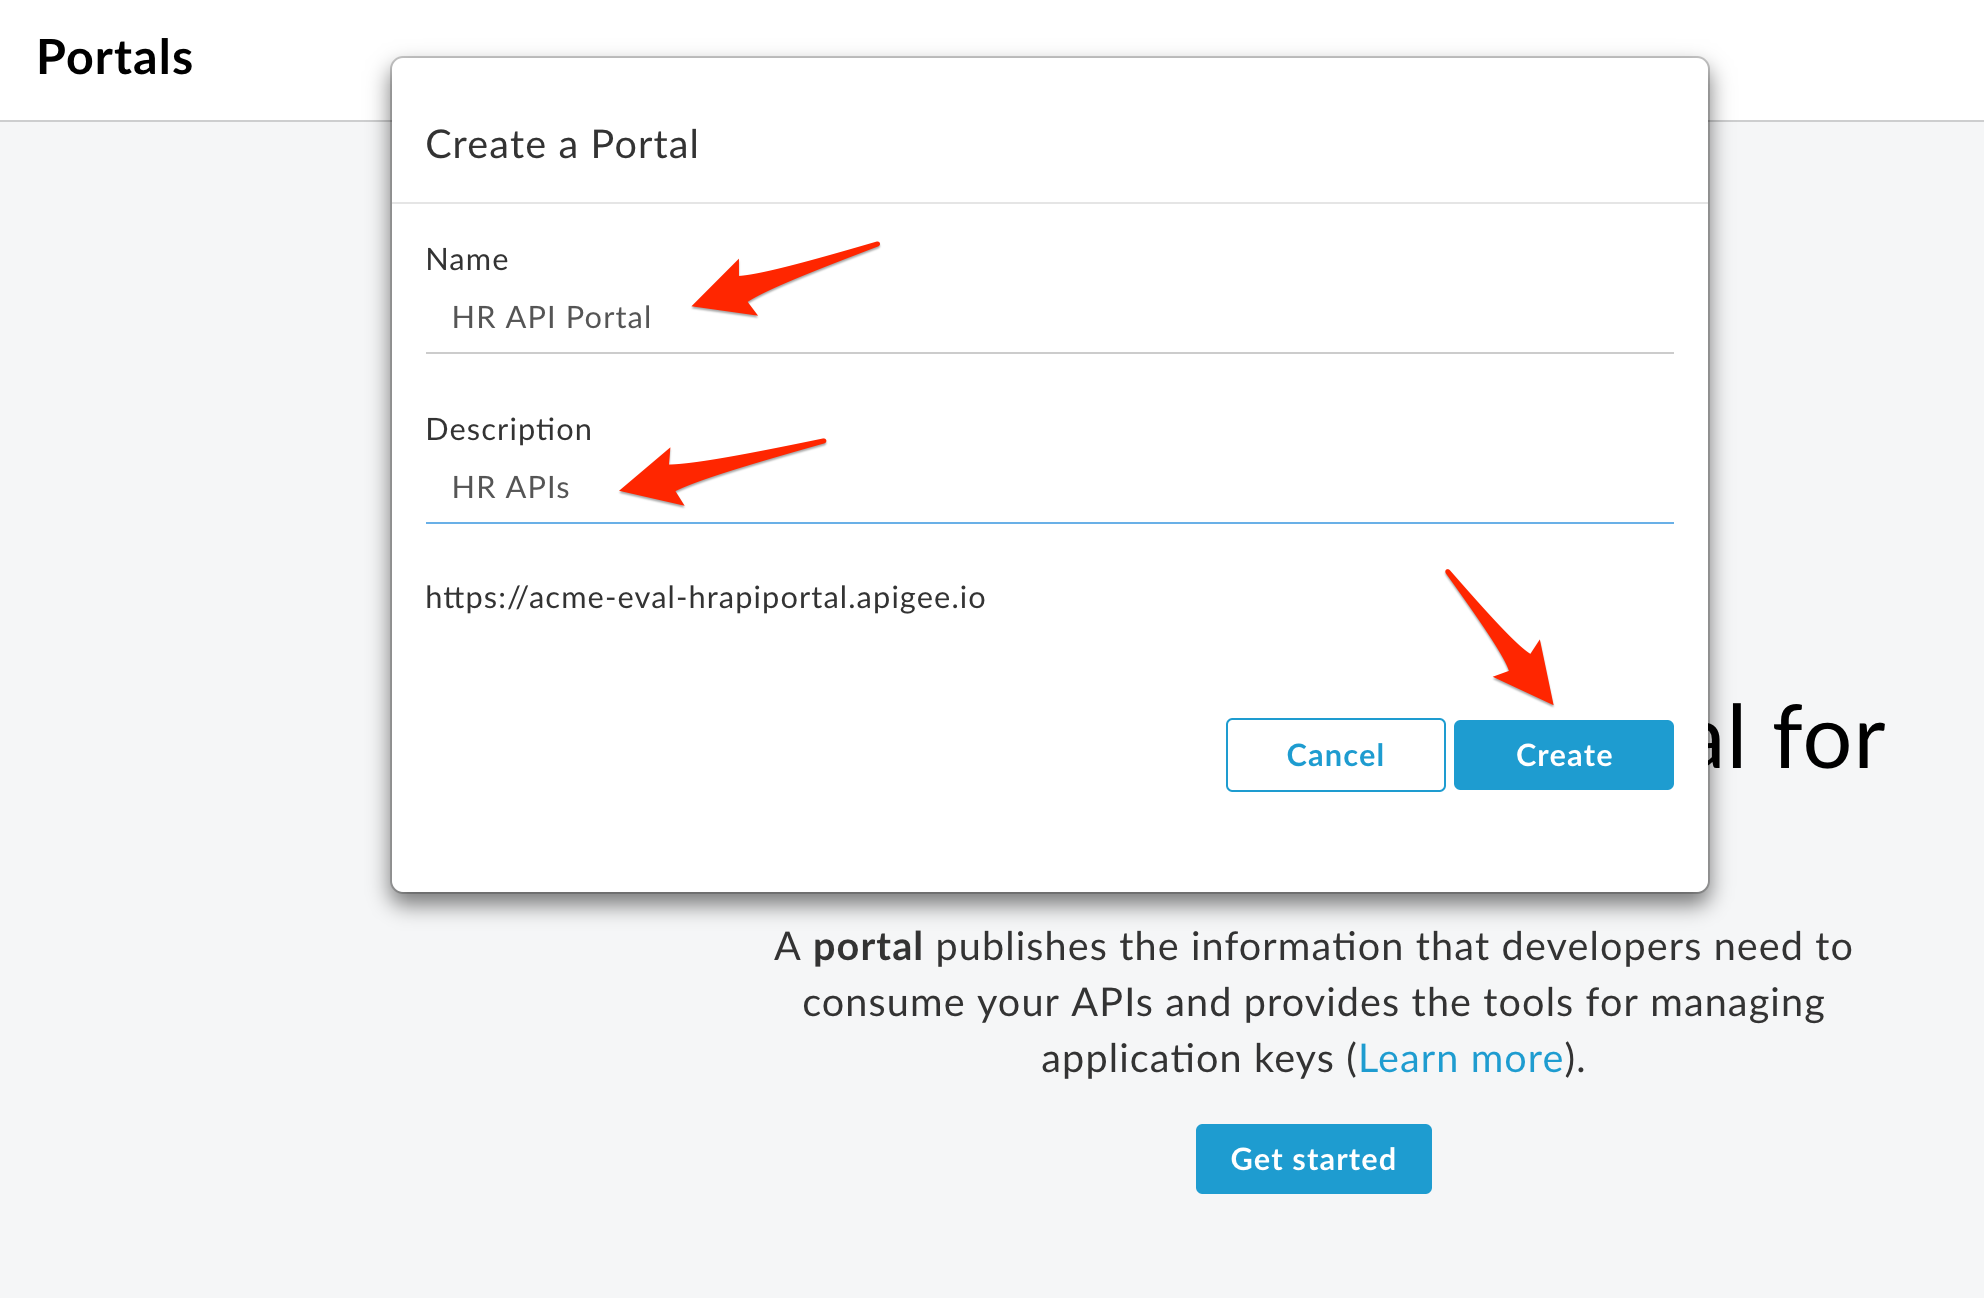Click the red arrow pointing at Create button
The image size is (1984, 1298).
(1500, 637)
